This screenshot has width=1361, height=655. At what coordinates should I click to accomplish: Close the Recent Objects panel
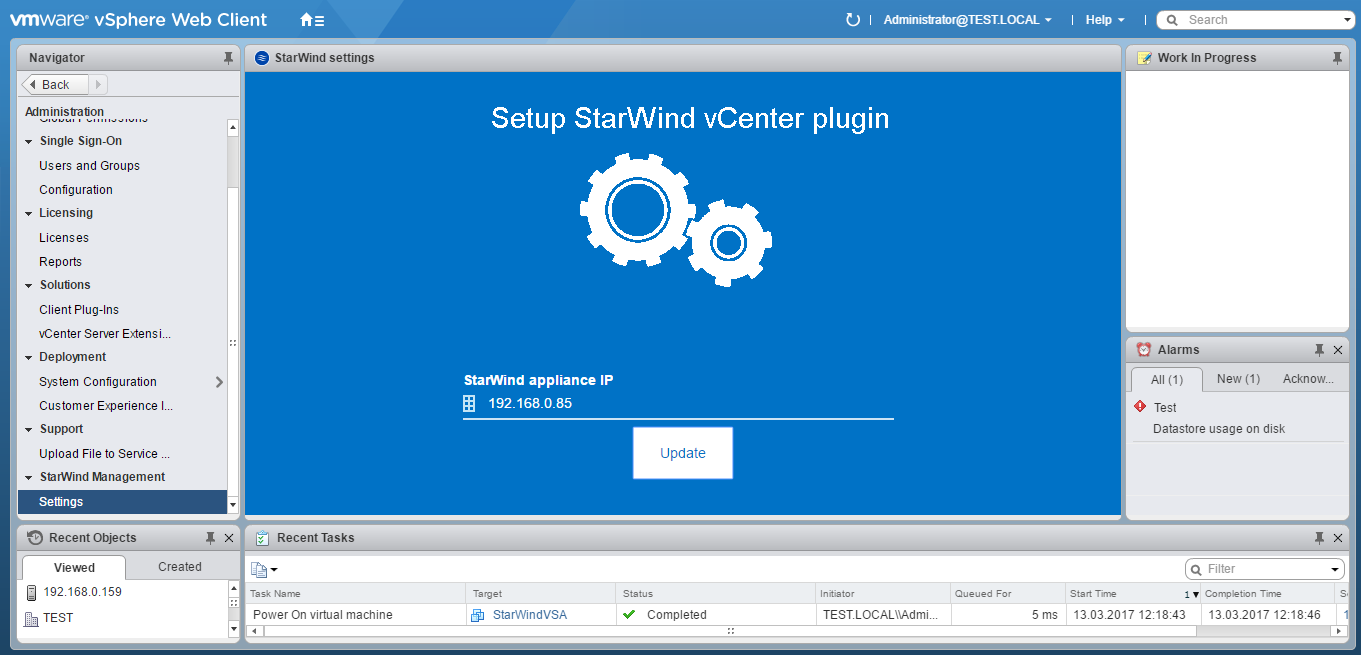(x=229, y=538)
